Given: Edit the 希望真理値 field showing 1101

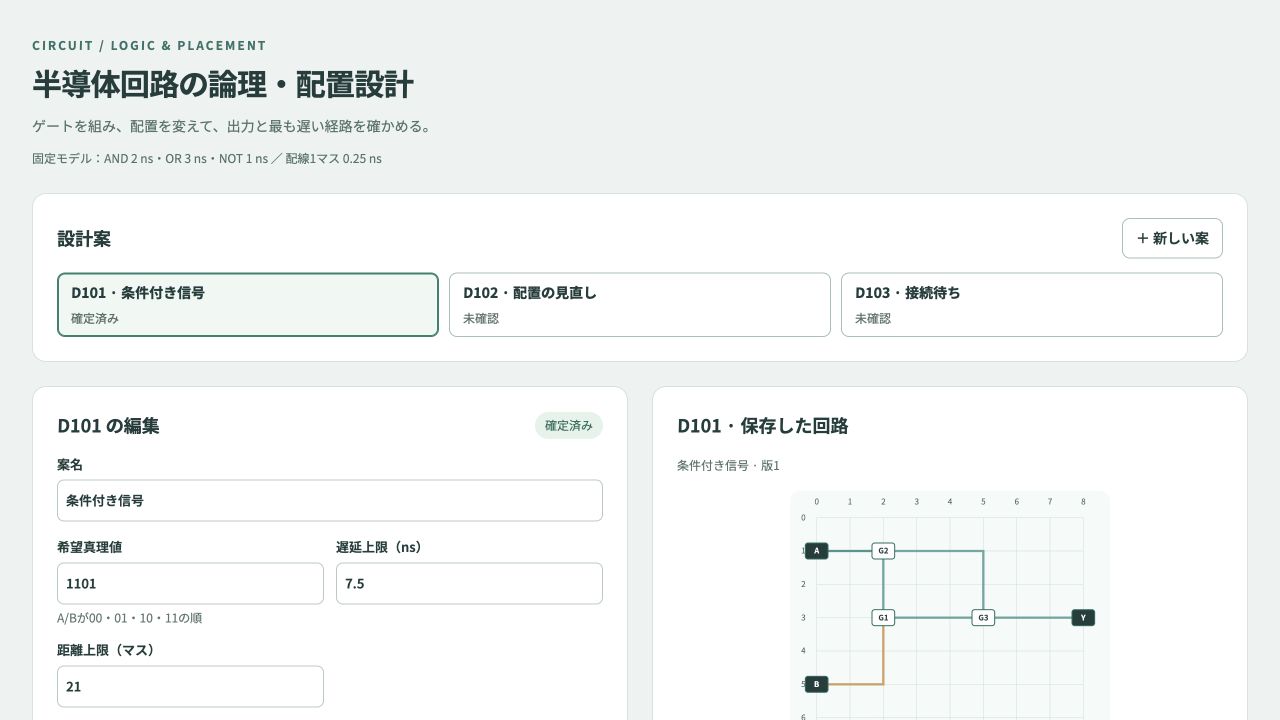Looking at the screenshot, I should 190,583.
